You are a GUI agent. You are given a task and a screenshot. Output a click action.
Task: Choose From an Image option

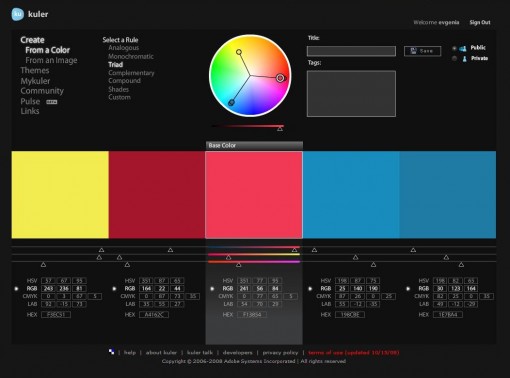[51, 60]
